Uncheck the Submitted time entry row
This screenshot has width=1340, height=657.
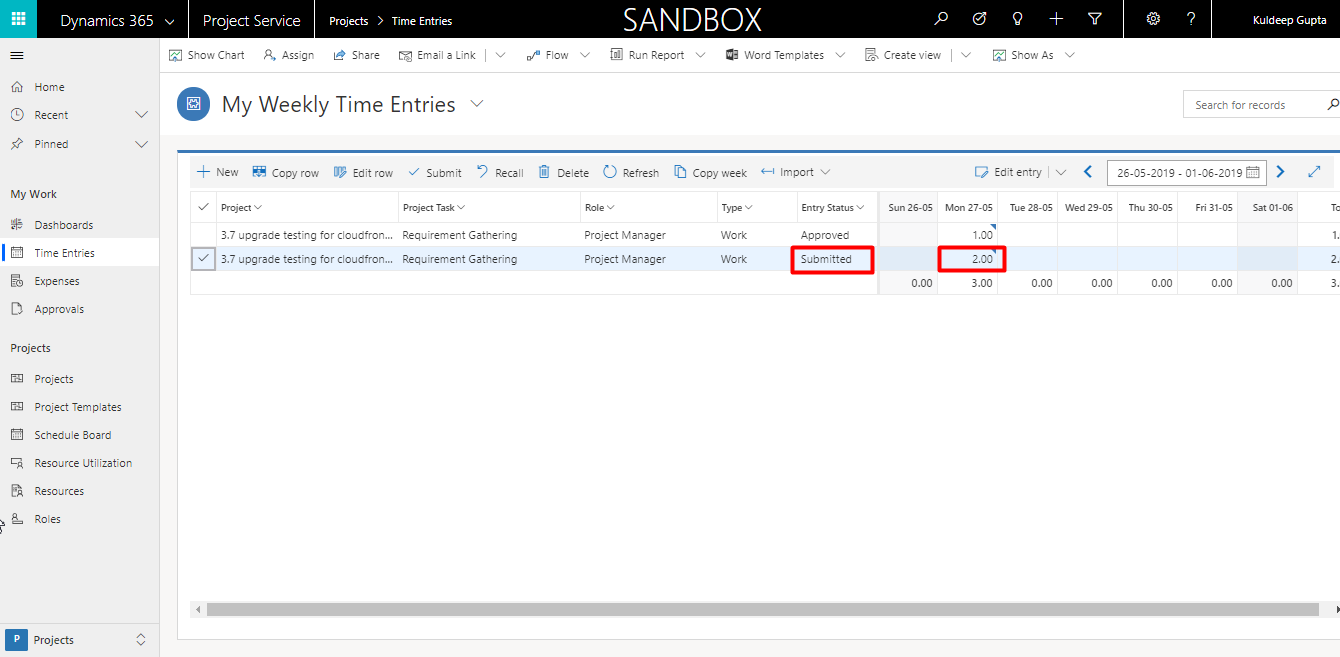pos(204,259)
